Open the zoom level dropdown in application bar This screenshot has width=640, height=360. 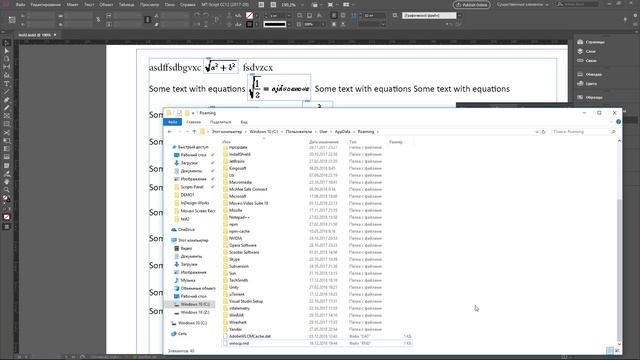[x=302, y=5]
